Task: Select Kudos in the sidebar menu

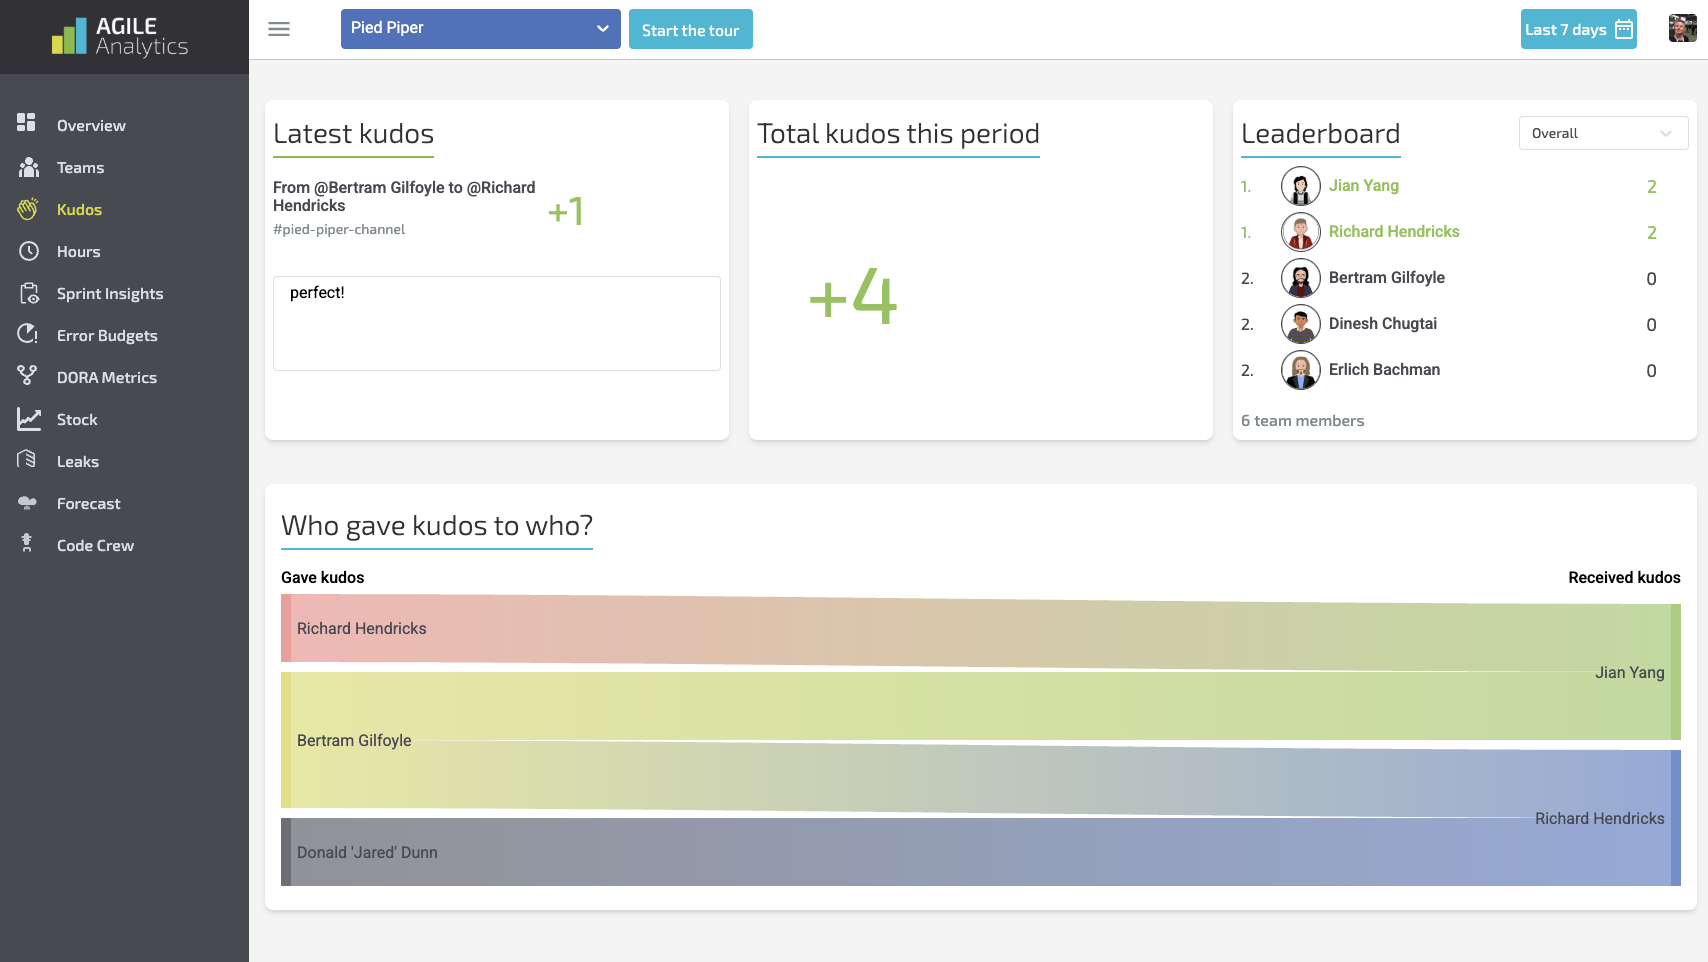Action: tap(79, 210)
